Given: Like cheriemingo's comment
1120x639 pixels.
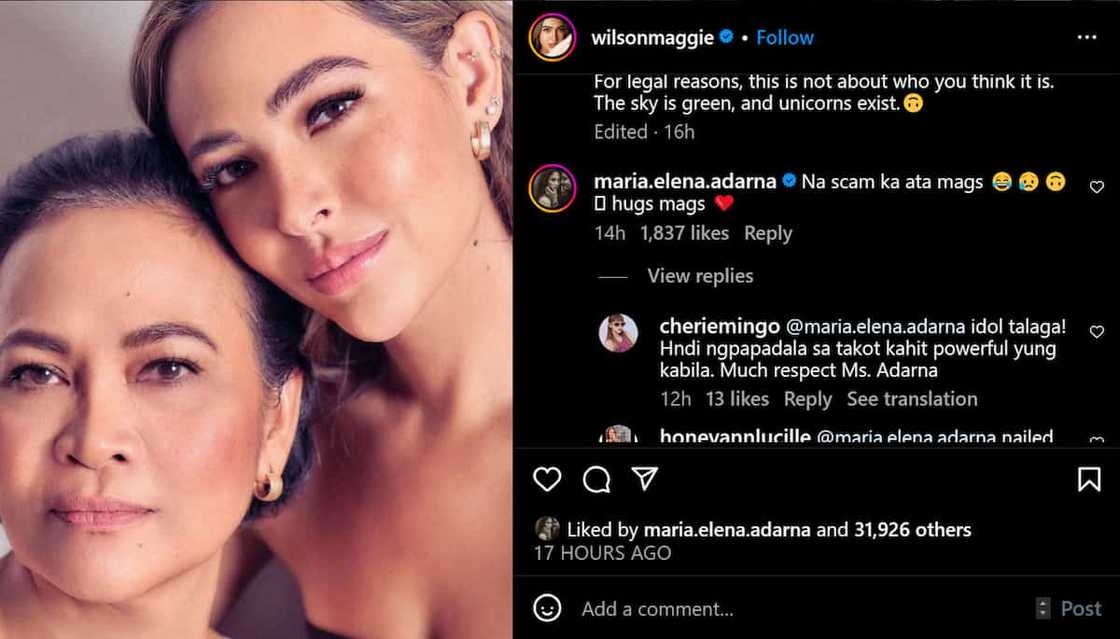Looking at the screenshot, I should coord(1097,332).
